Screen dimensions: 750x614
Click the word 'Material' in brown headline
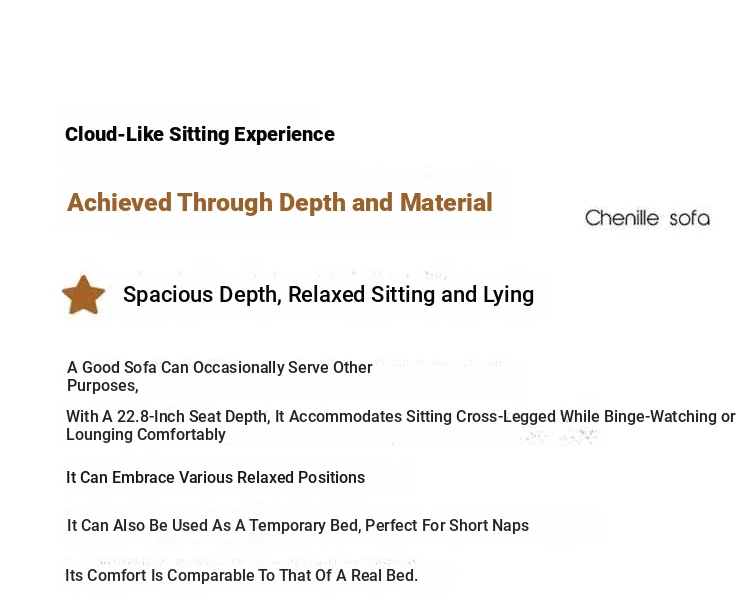coord(446,202)
